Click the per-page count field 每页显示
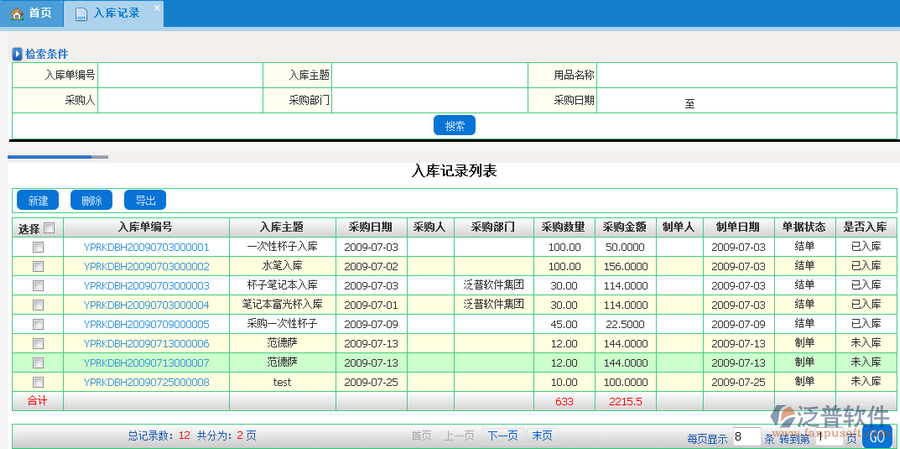 [745, 437]
